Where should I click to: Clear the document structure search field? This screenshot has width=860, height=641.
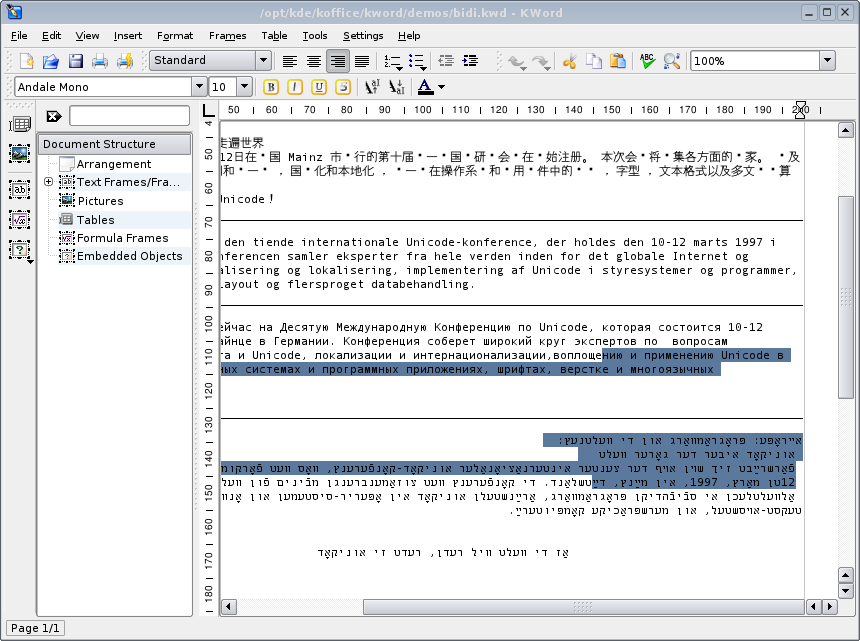pos(53,117)
